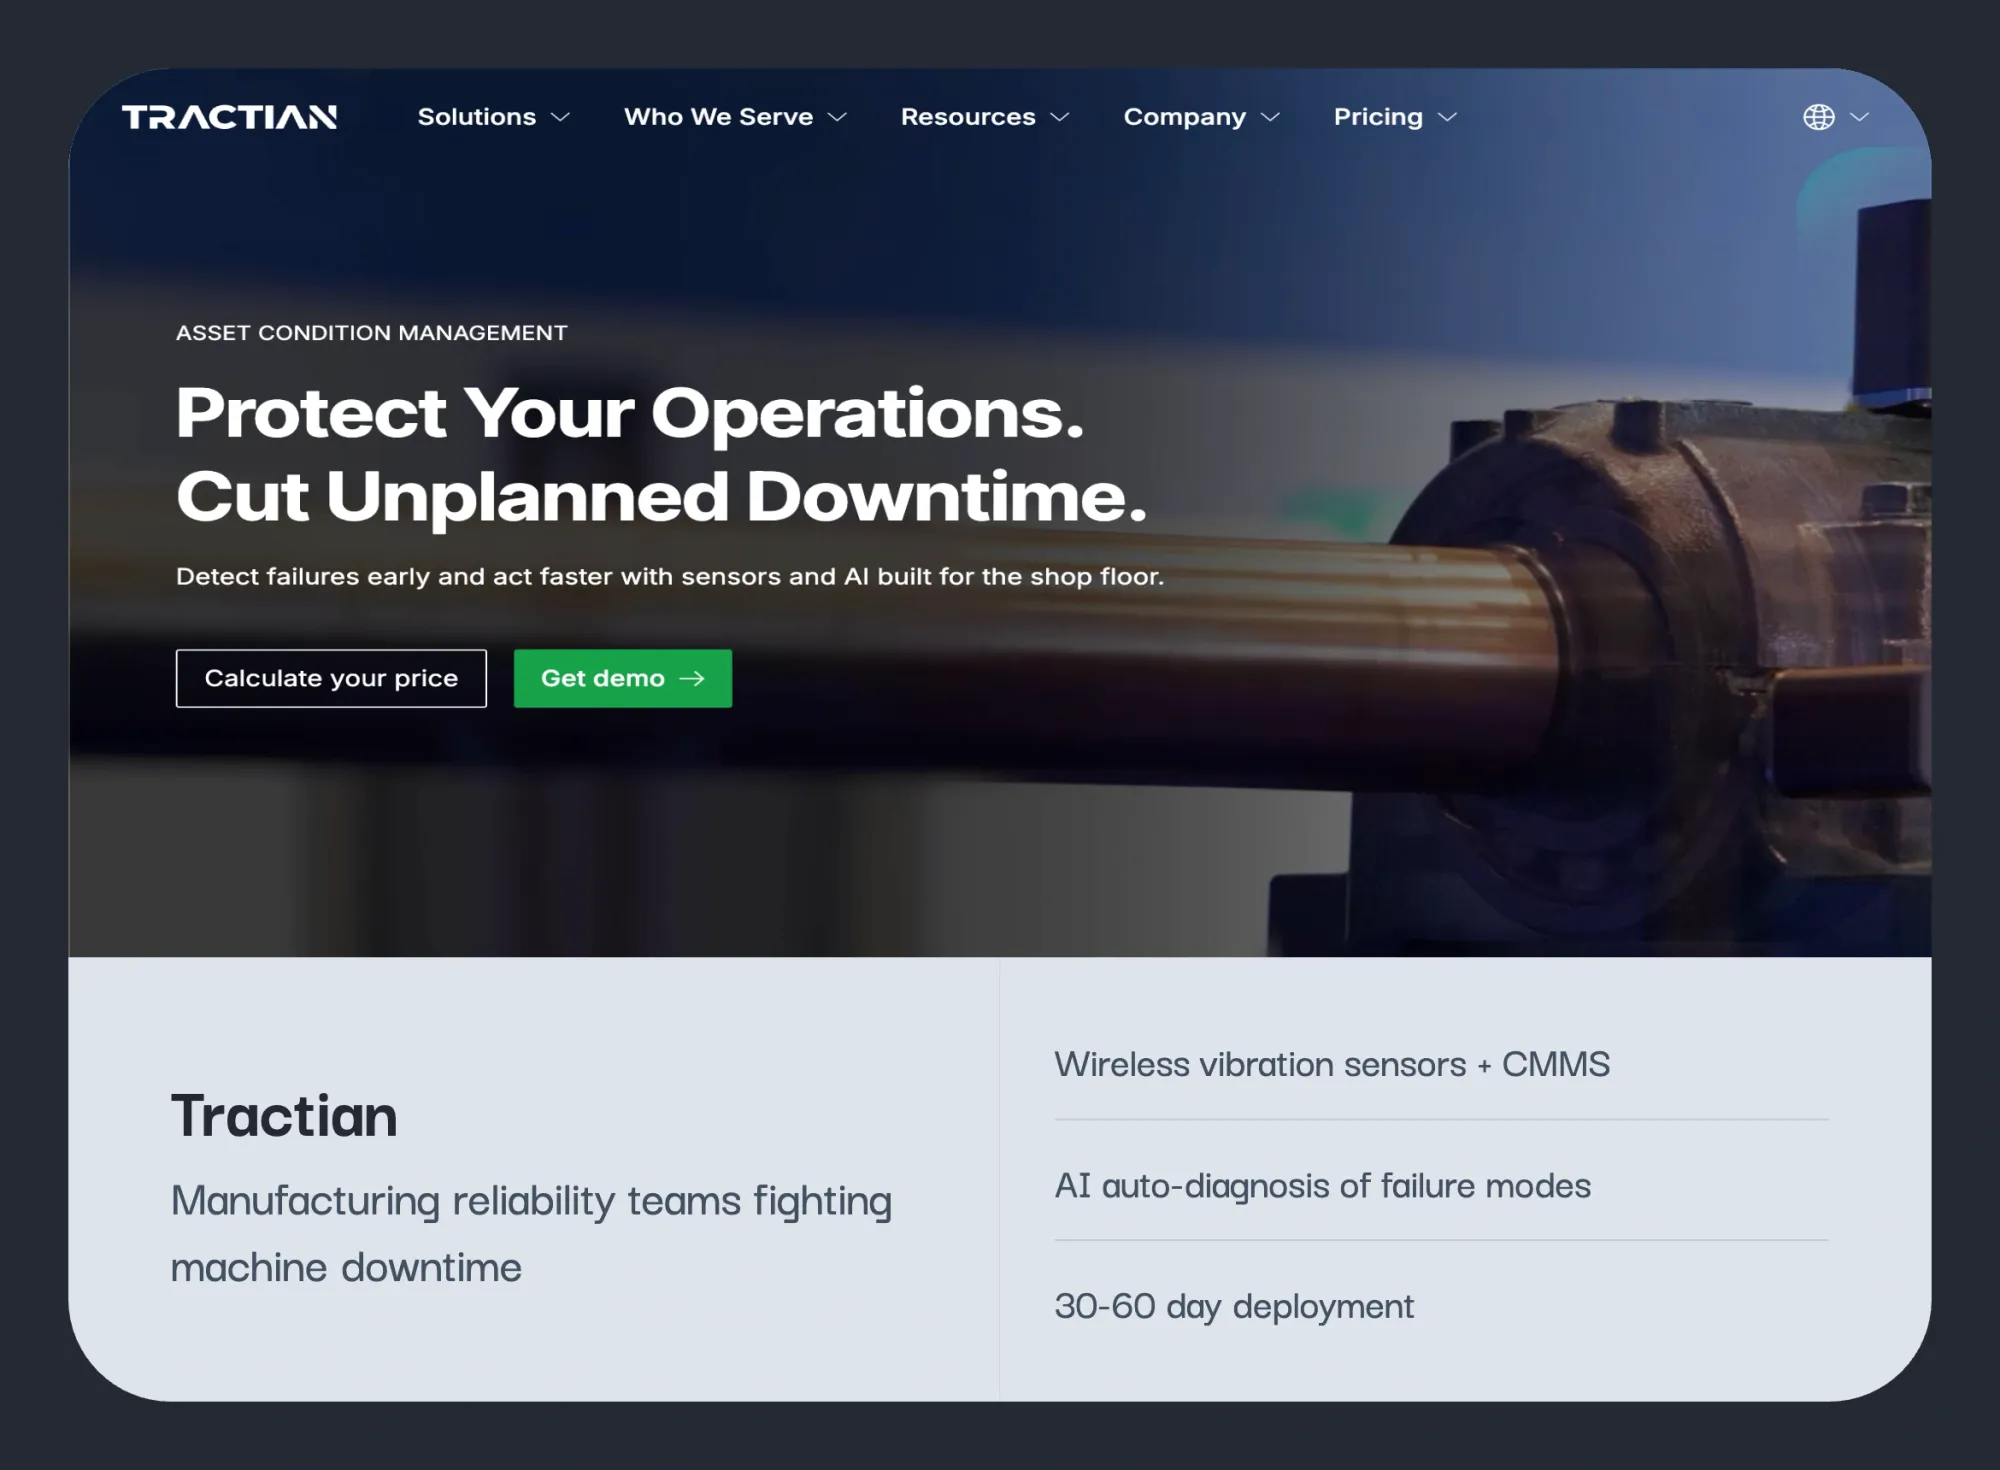Click the Manufacturing reliability teams description
This screenshot has width=2000, height=1470.
531,1233
